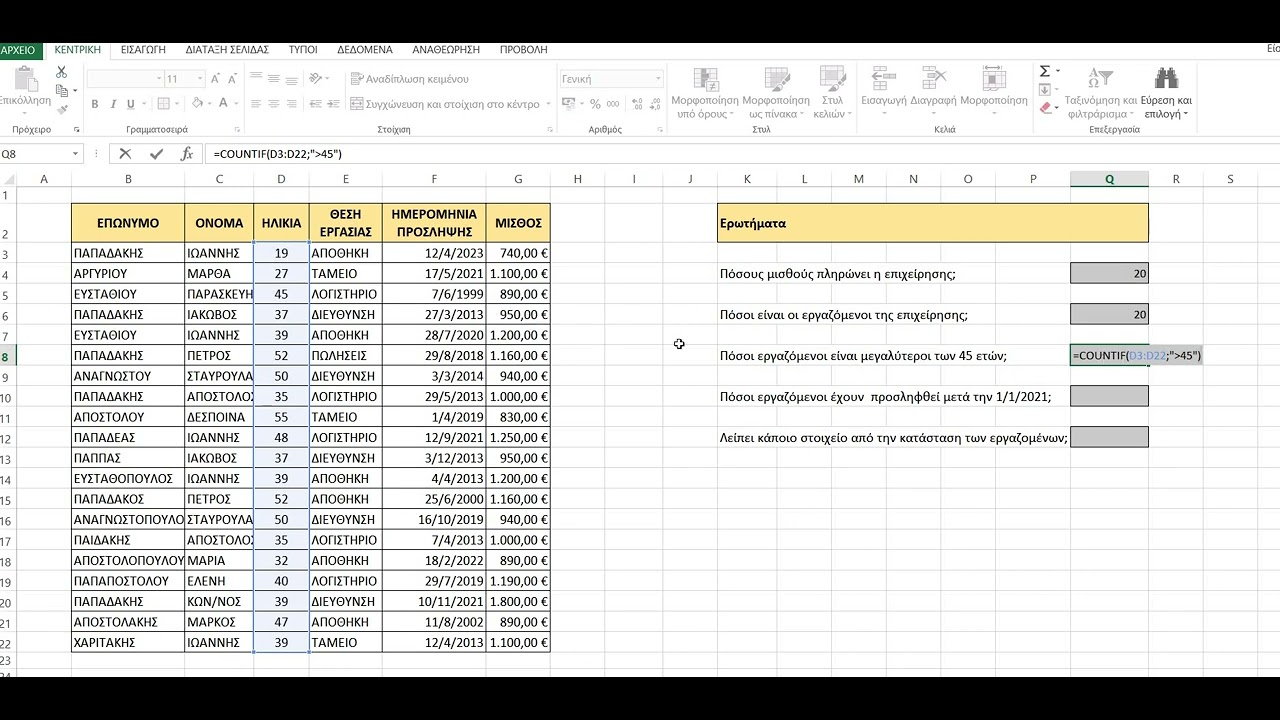1280x720 pixels.
Task: Click the Orientation text angle icon
Action: 316,78
